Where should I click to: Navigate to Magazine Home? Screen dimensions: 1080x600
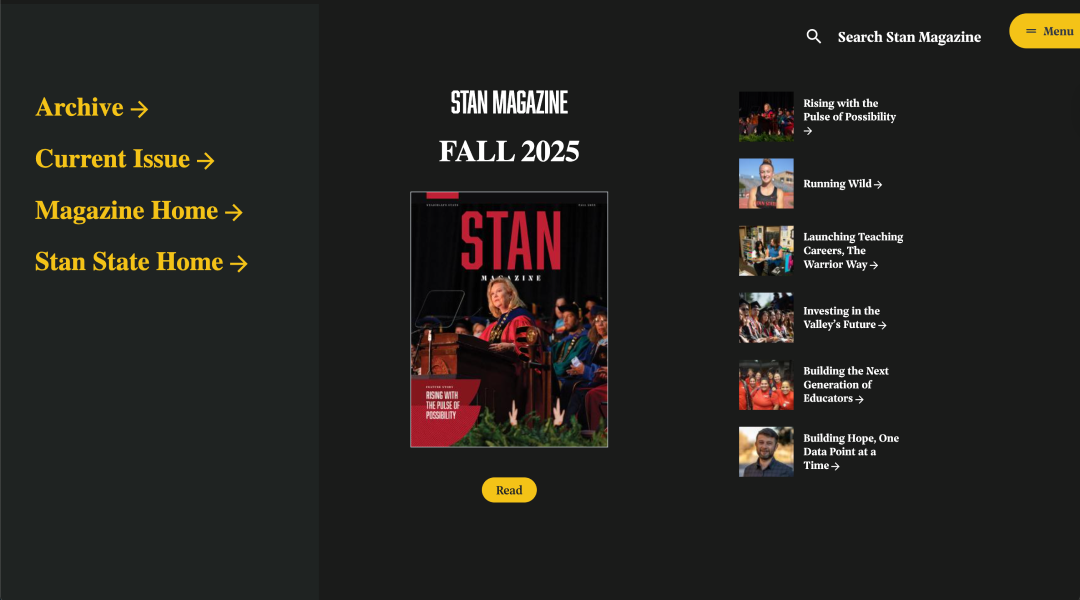tap(139, 211)
